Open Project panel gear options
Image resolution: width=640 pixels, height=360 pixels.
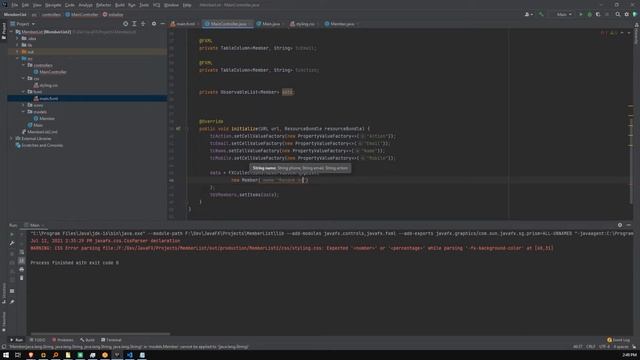(x=154, y=24)
